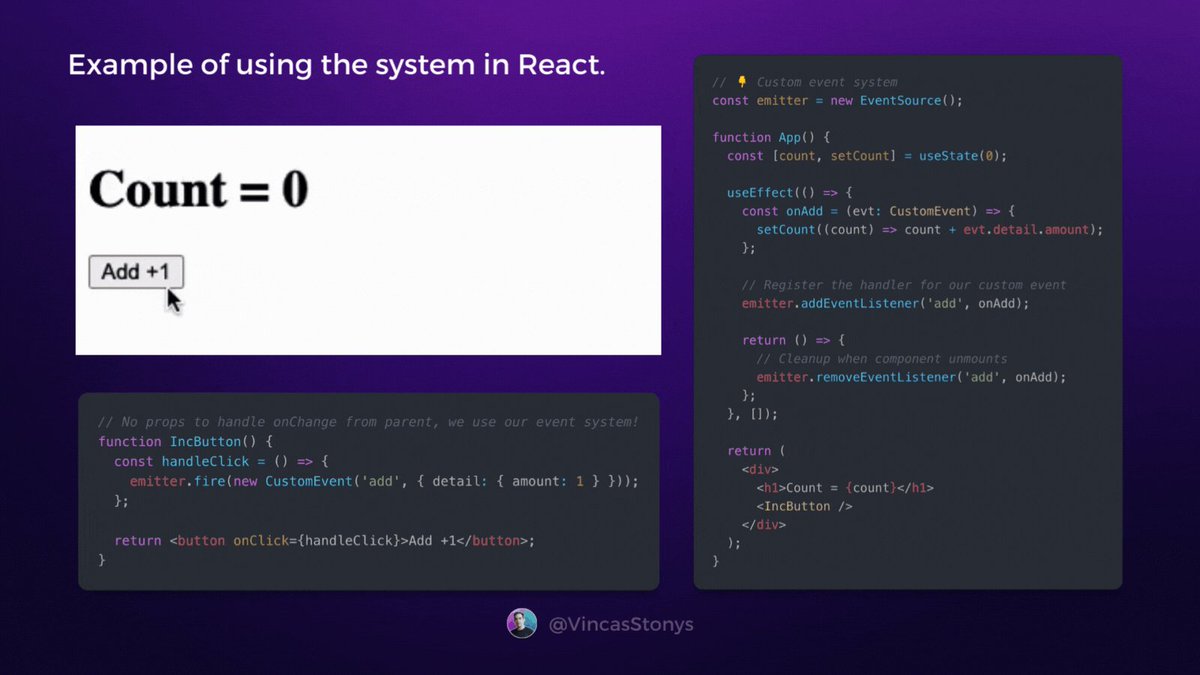Click the "function App() {" line

click(x=771, y=137)
